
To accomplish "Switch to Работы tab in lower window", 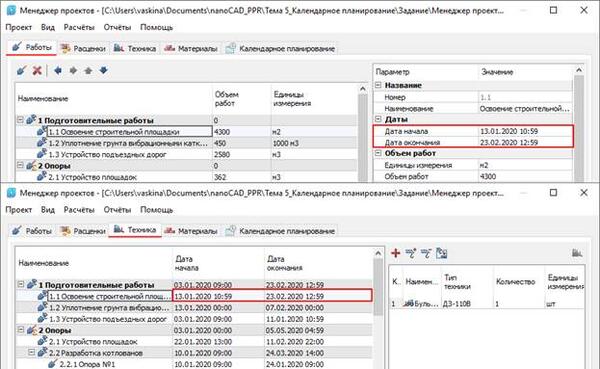I will pos(32,231).
